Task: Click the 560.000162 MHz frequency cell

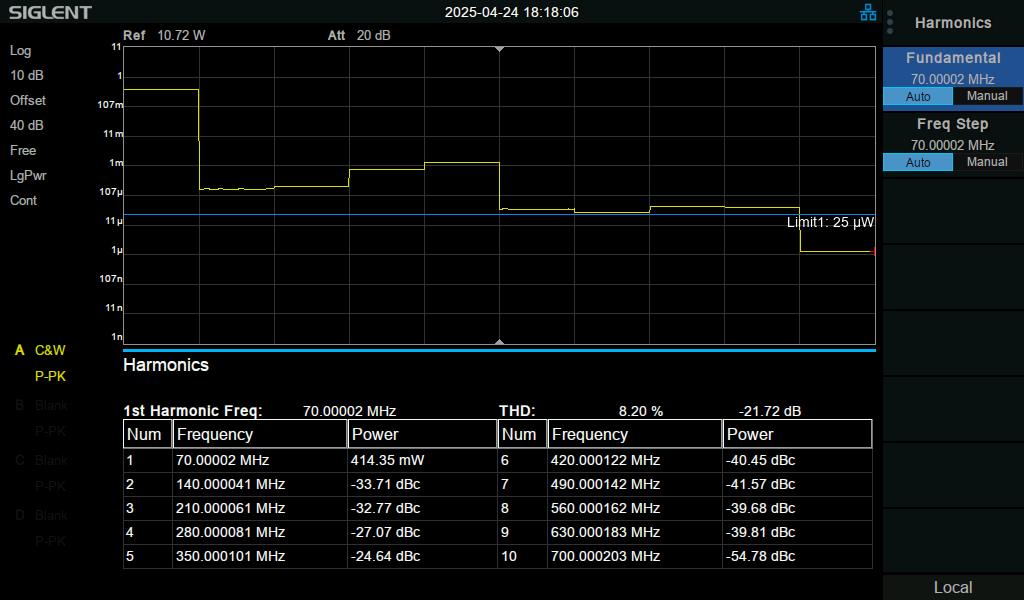Action: (x=635, y=509)
